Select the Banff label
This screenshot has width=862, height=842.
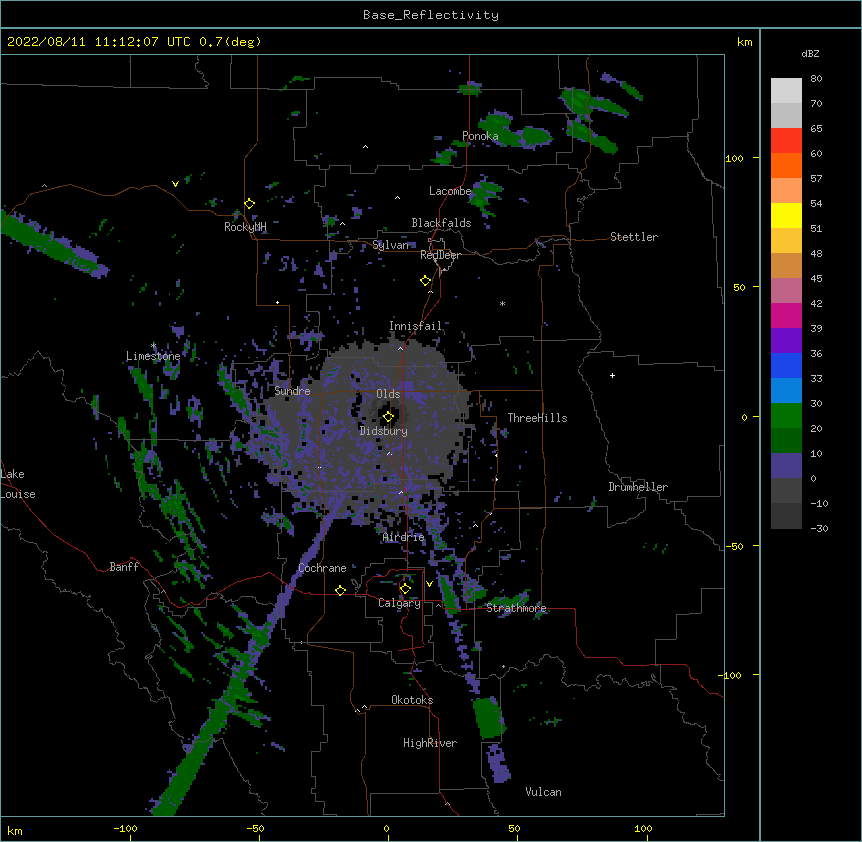pos(124,567)
